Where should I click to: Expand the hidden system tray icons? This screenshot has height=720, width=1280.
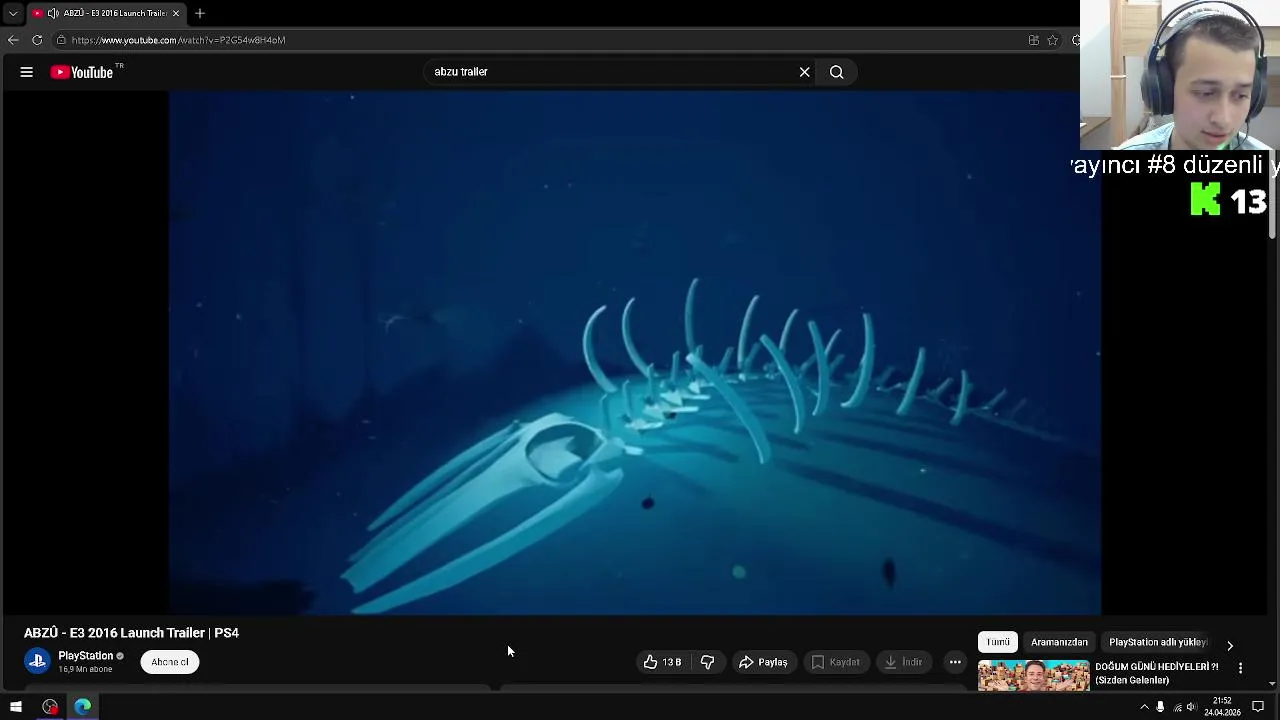tap(1145, 707)
